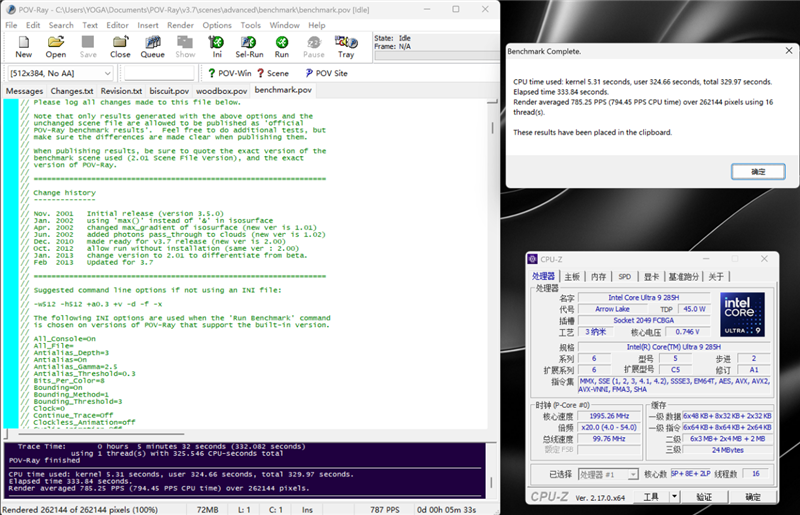Open resolution preset dropdown 512x384 No AA
The width and height of the screenshot is (800, 515).
pos(60,73)
